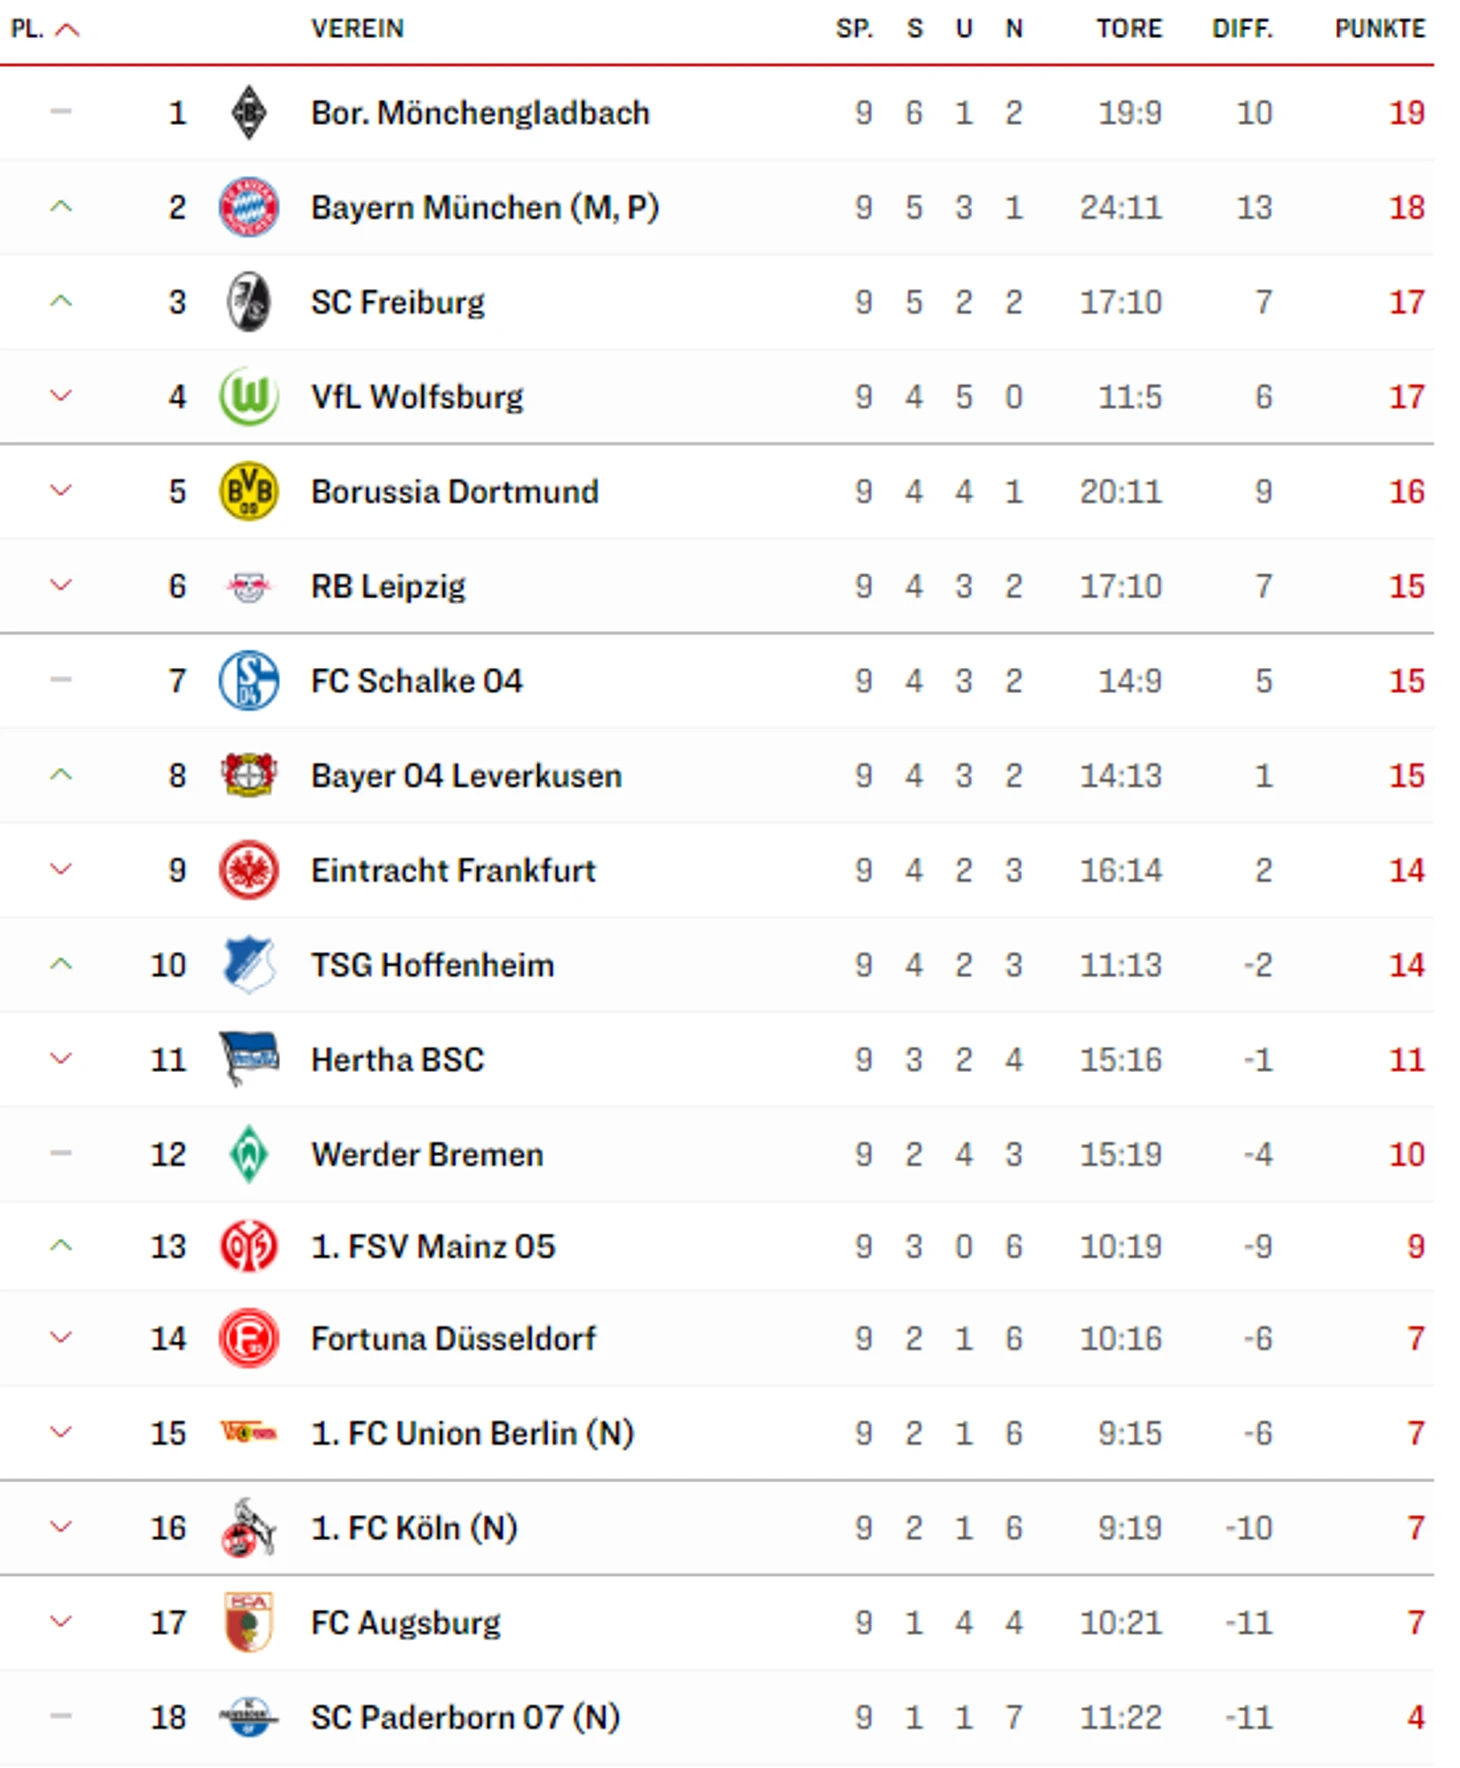1460x1768 pixels.
Task: Open the TSG Hoffenheim team link
Action: tap(432, 965)
